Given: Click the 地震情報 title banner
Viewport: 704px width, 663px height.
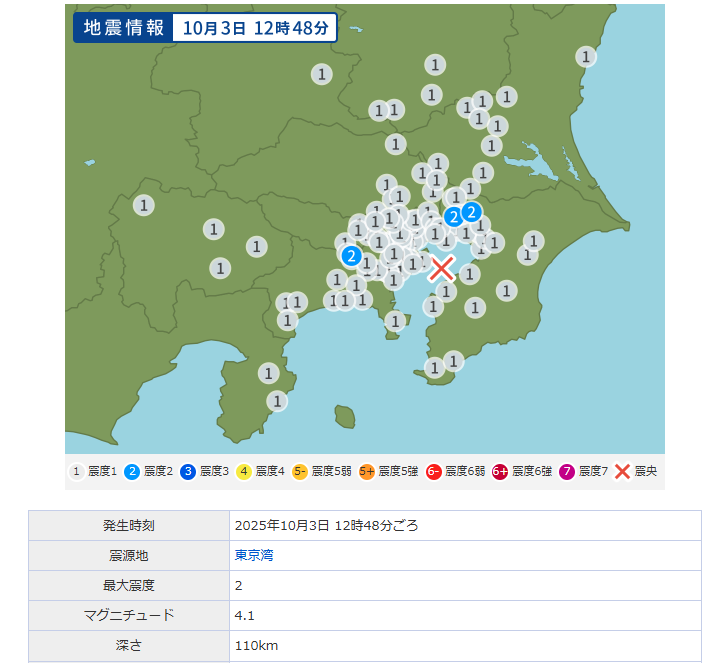Looking at the screenshot, I should pos(124,28).
